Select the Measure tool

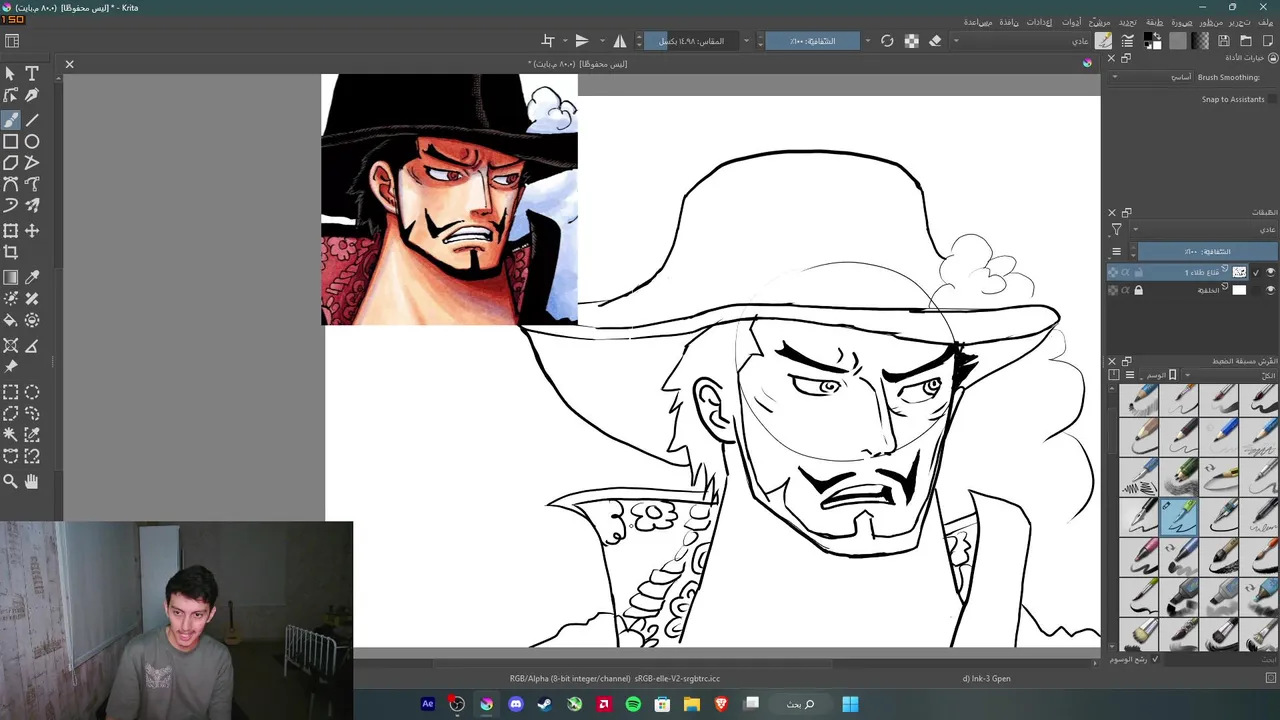click(x=32, y=346)
